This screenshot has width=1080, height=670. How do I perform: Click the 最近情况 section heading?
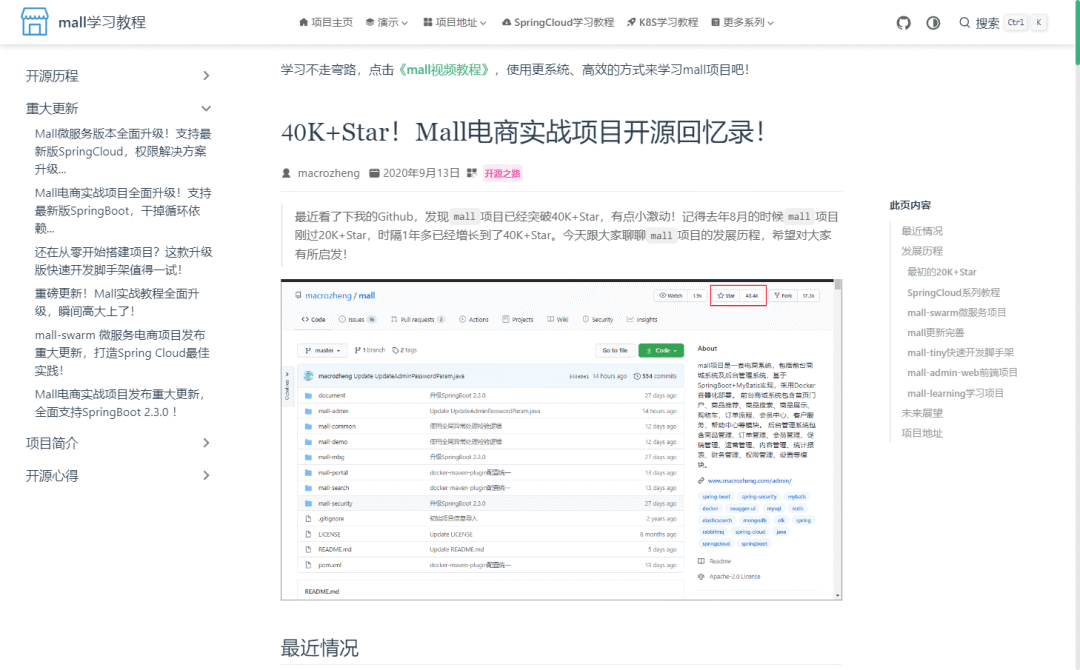(x=319, y=647)
